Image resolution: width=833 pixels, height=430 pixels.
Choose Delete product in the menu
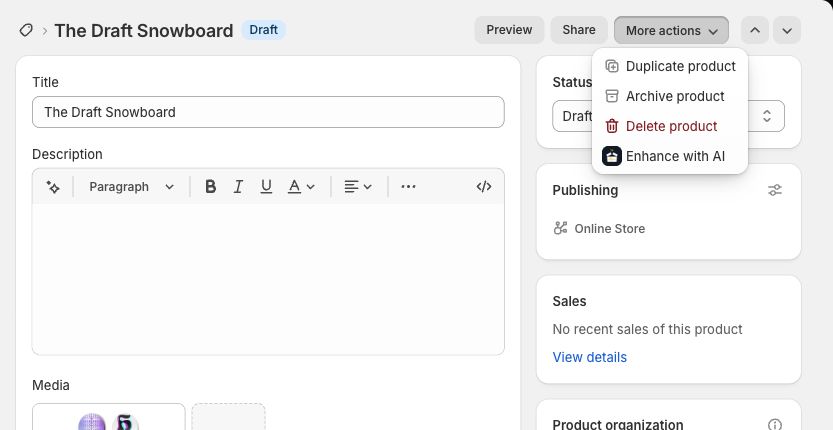(670, 126)
